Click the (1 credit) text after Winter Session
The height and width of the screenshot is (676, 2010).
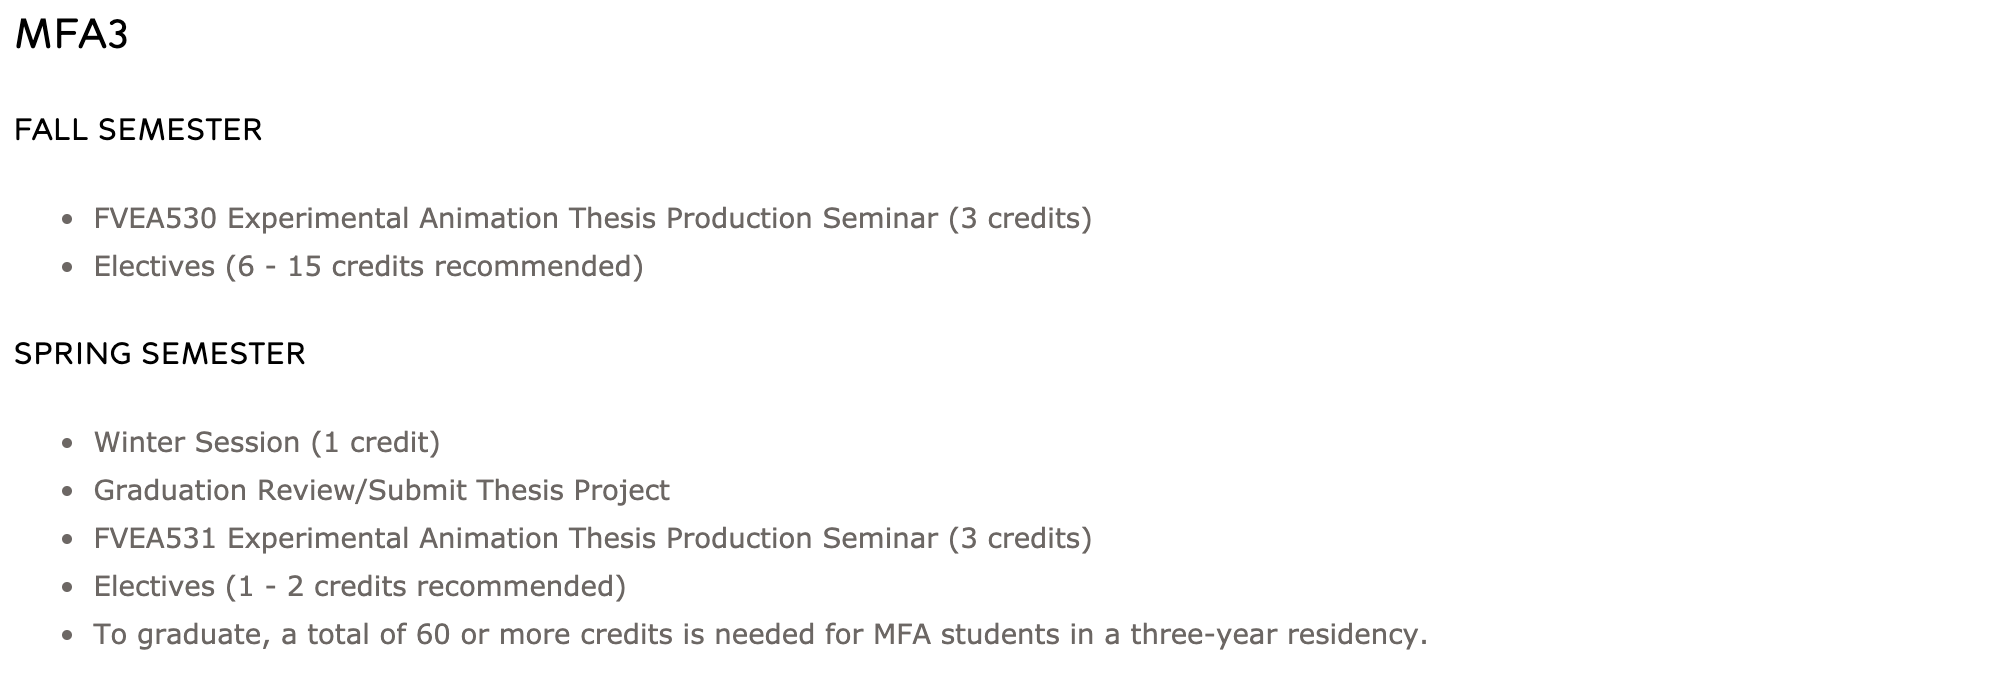(375, 443)
